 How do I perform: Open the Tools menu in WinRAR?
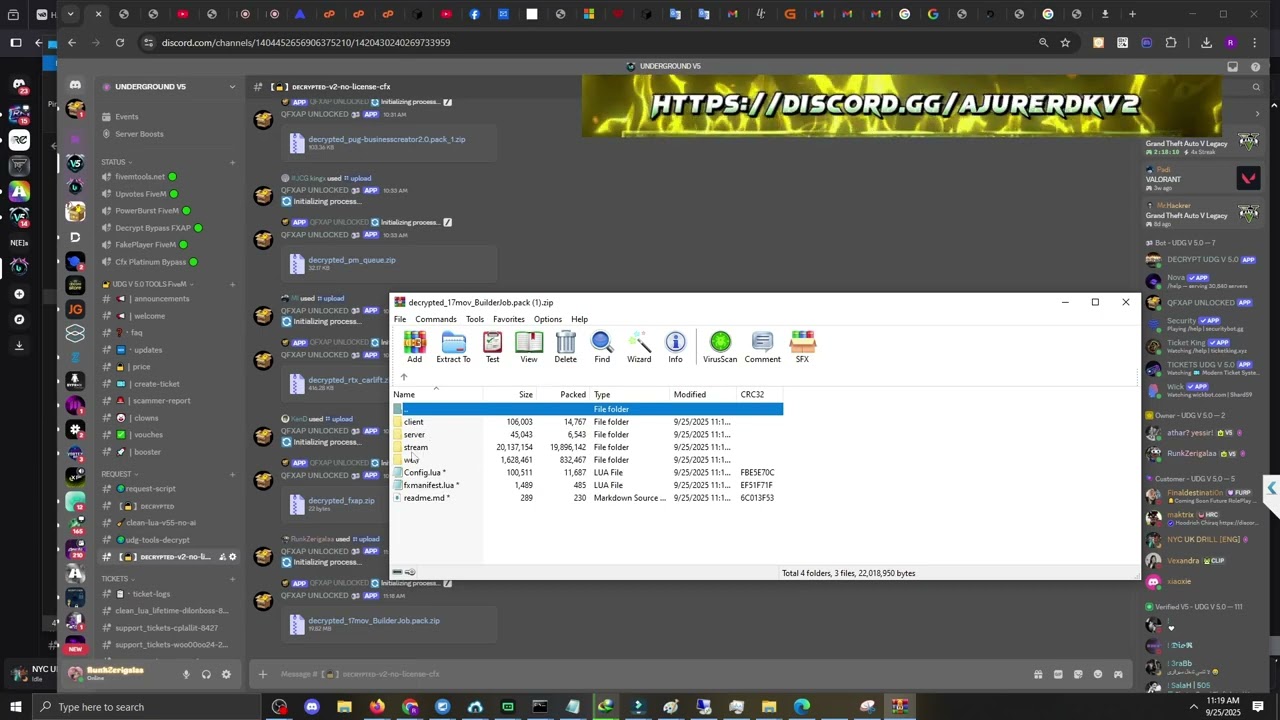[x=475, y=320]
